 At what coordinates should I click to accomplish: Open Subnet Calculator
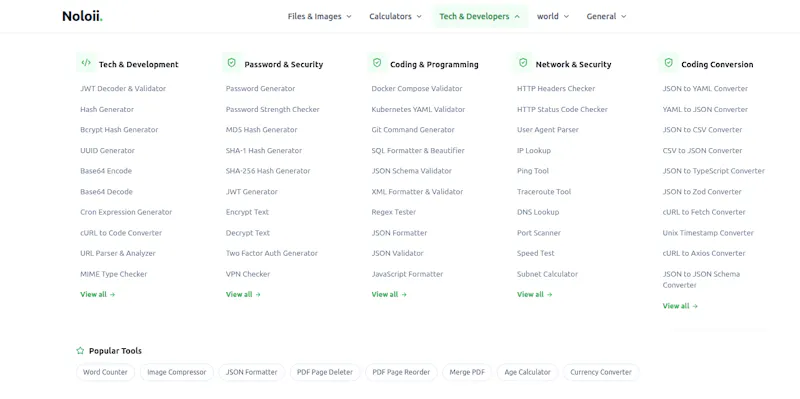[x=547, y=275]
